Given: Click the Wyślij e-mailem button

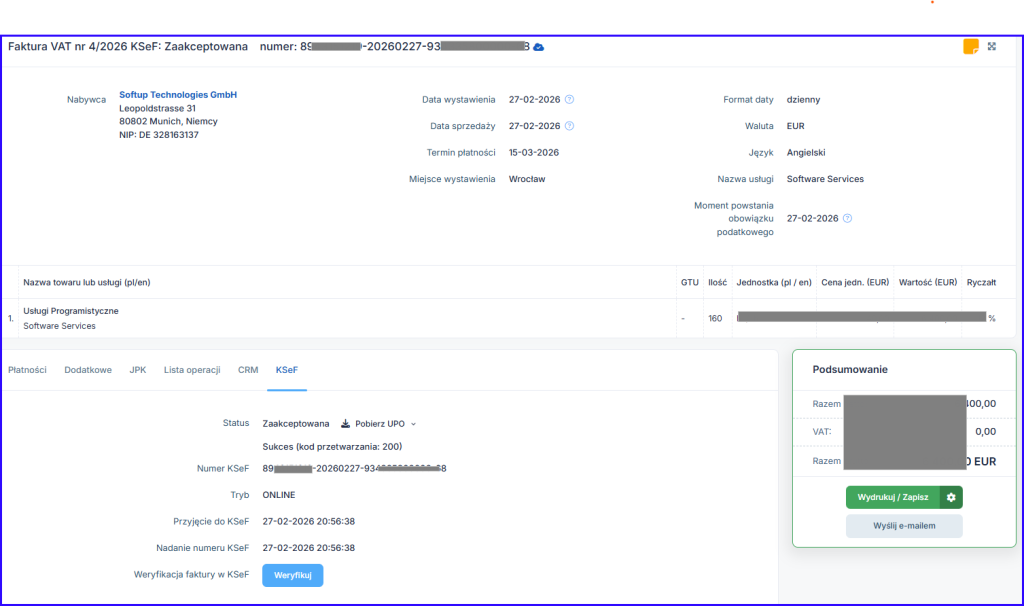Looking at the screenshot, I should tap(904, 526).
